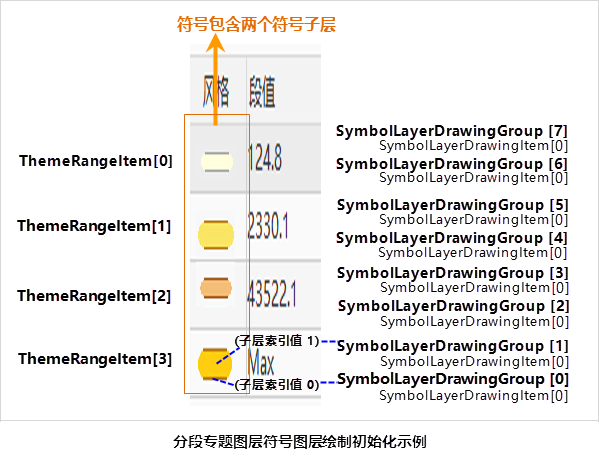Click SymbolLayerDrawingGroup [7] heading

point(452,131)
